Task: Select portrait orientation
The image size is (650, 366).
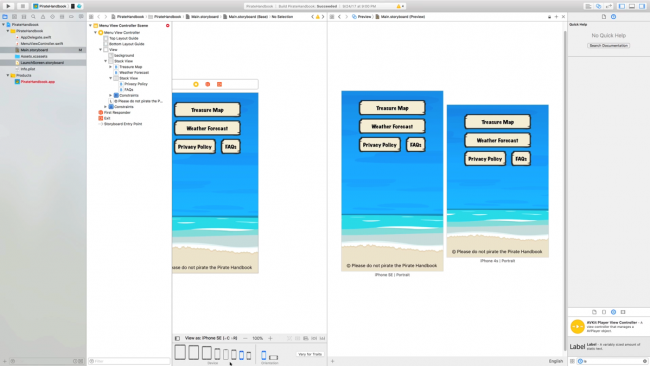Action: (264, 355)
